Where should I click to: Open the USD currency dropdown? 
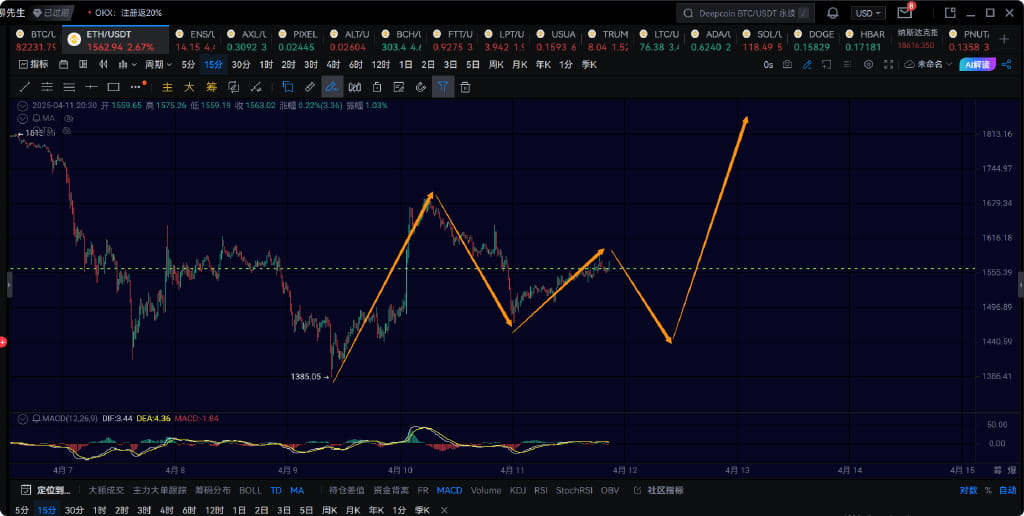pos(868,13)
